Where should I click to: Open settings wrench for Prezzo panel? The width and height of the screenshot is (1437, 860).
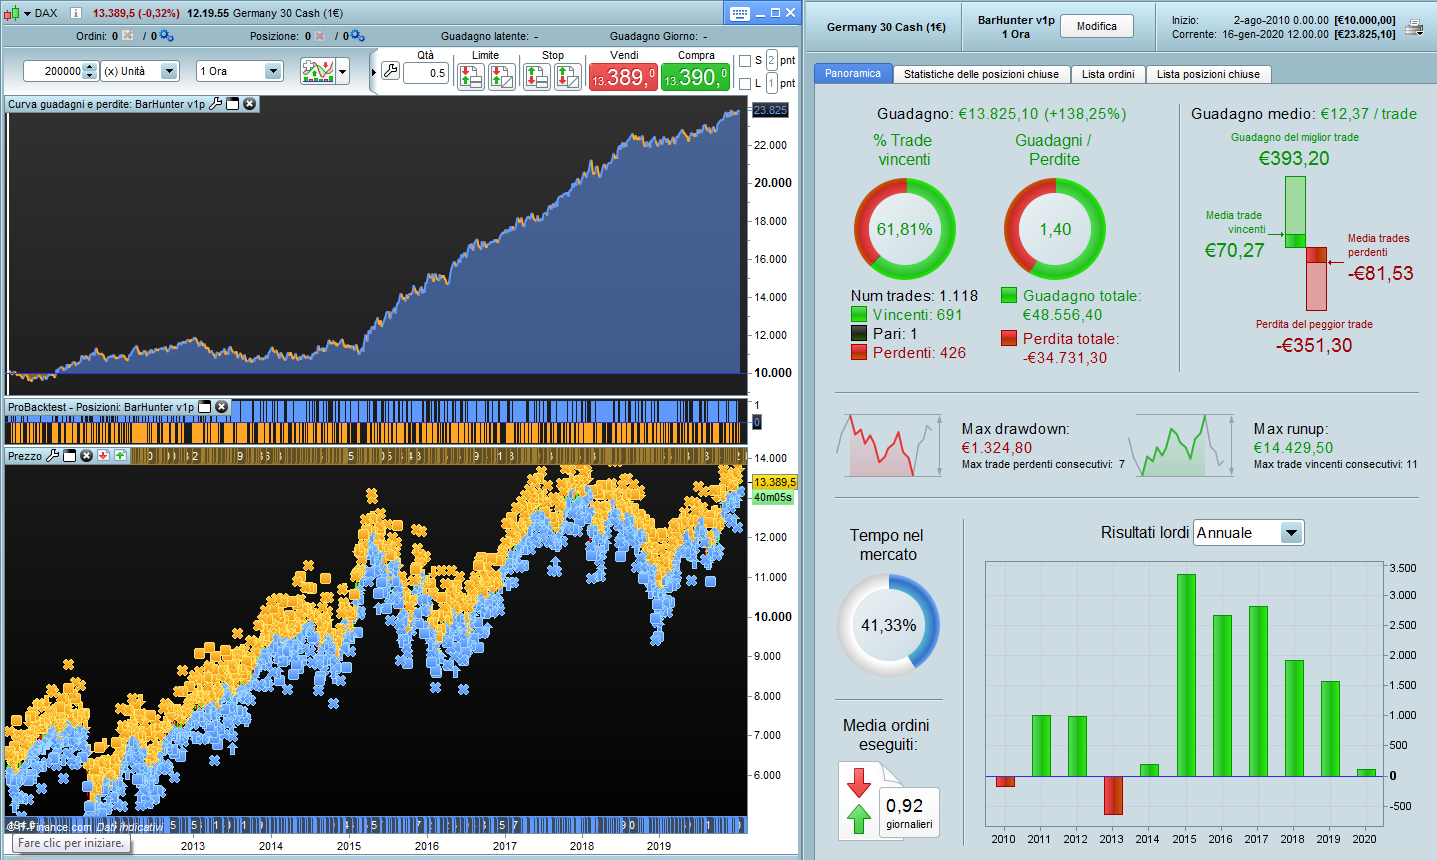tap(53, 456)
